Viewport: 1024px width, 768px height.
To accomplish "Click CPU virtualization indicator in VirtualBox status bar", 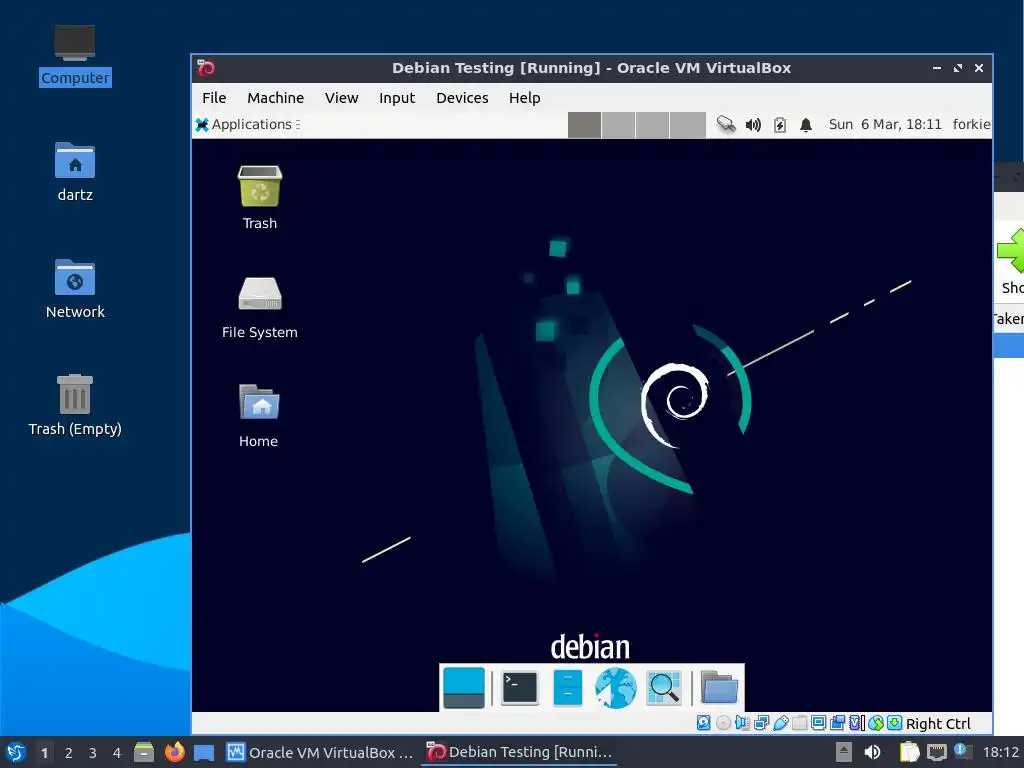I will click(857, 723).
